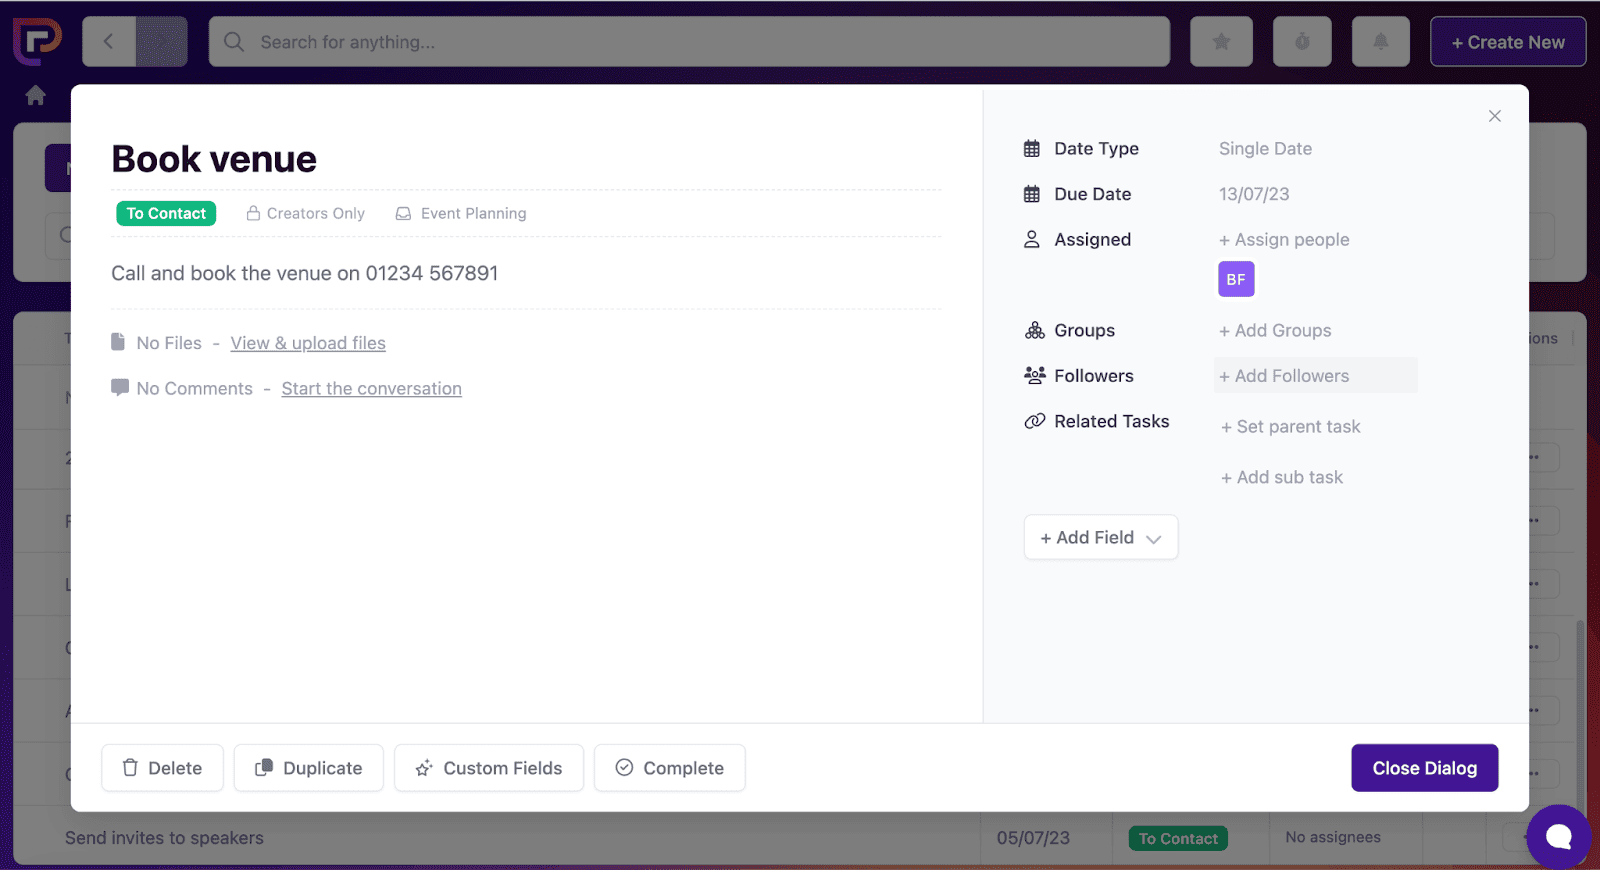Mark the task as Complete
Image resolution: width=1600 pixels, height=870 pixels.
pyautogui.click(x=669, y=768)
